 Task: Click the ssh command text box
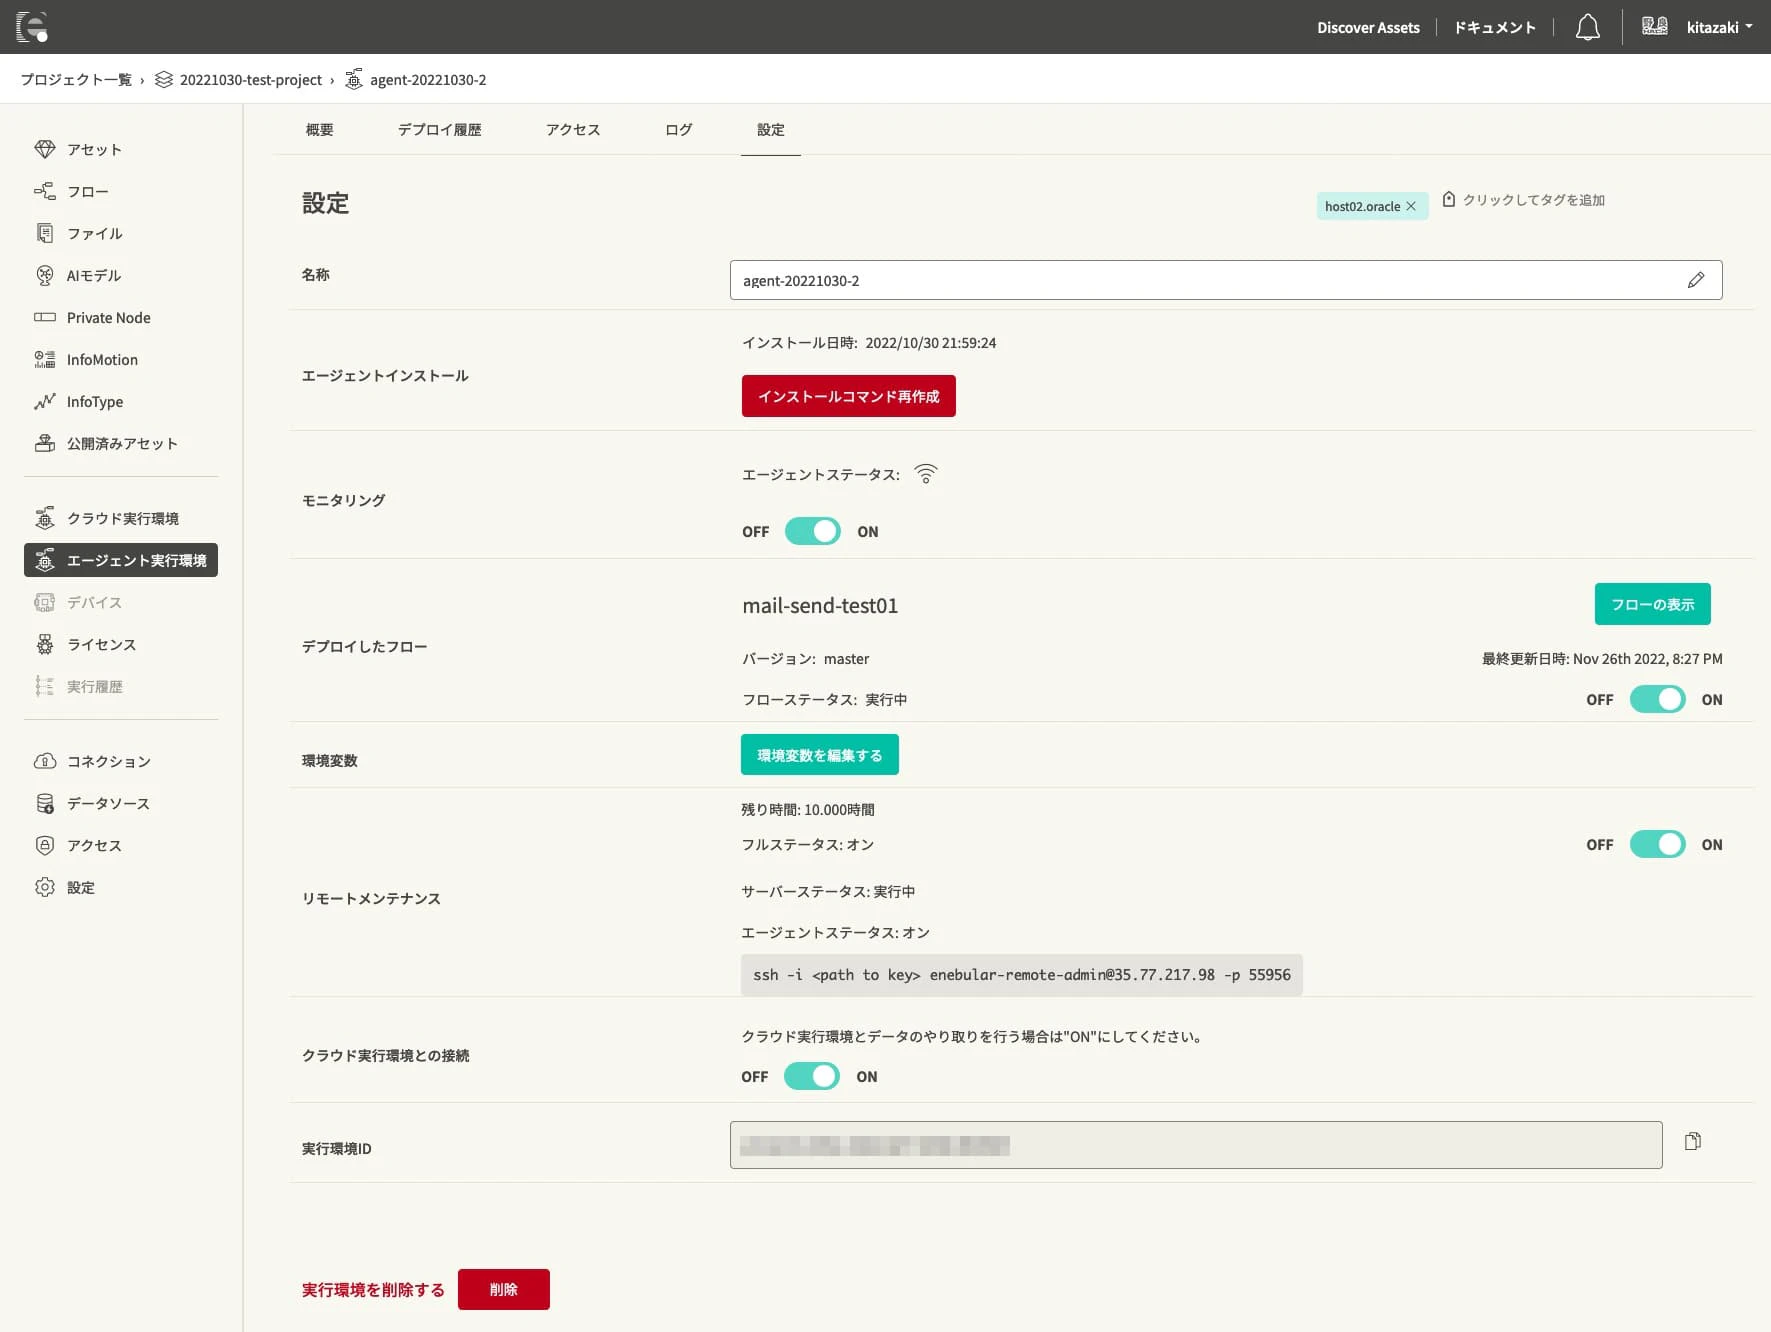pyautogui.click(x=1022, y=975)
